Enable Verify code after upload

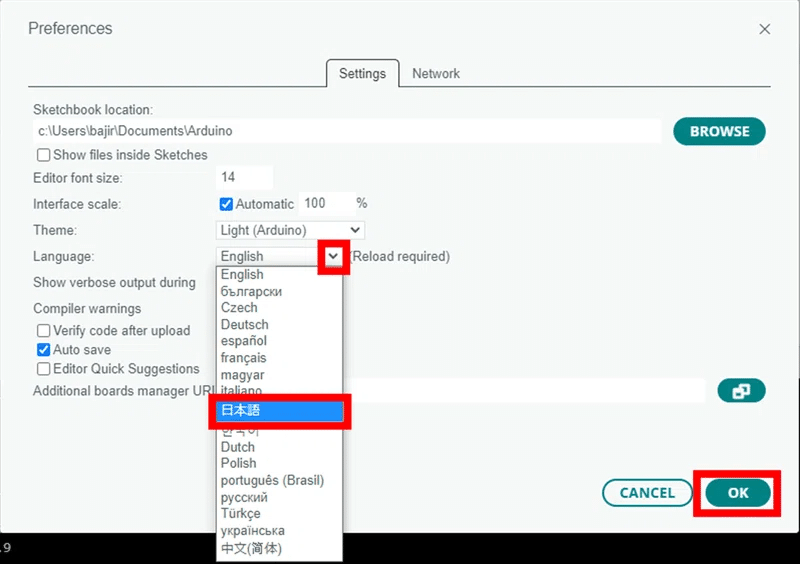(43, 331)
